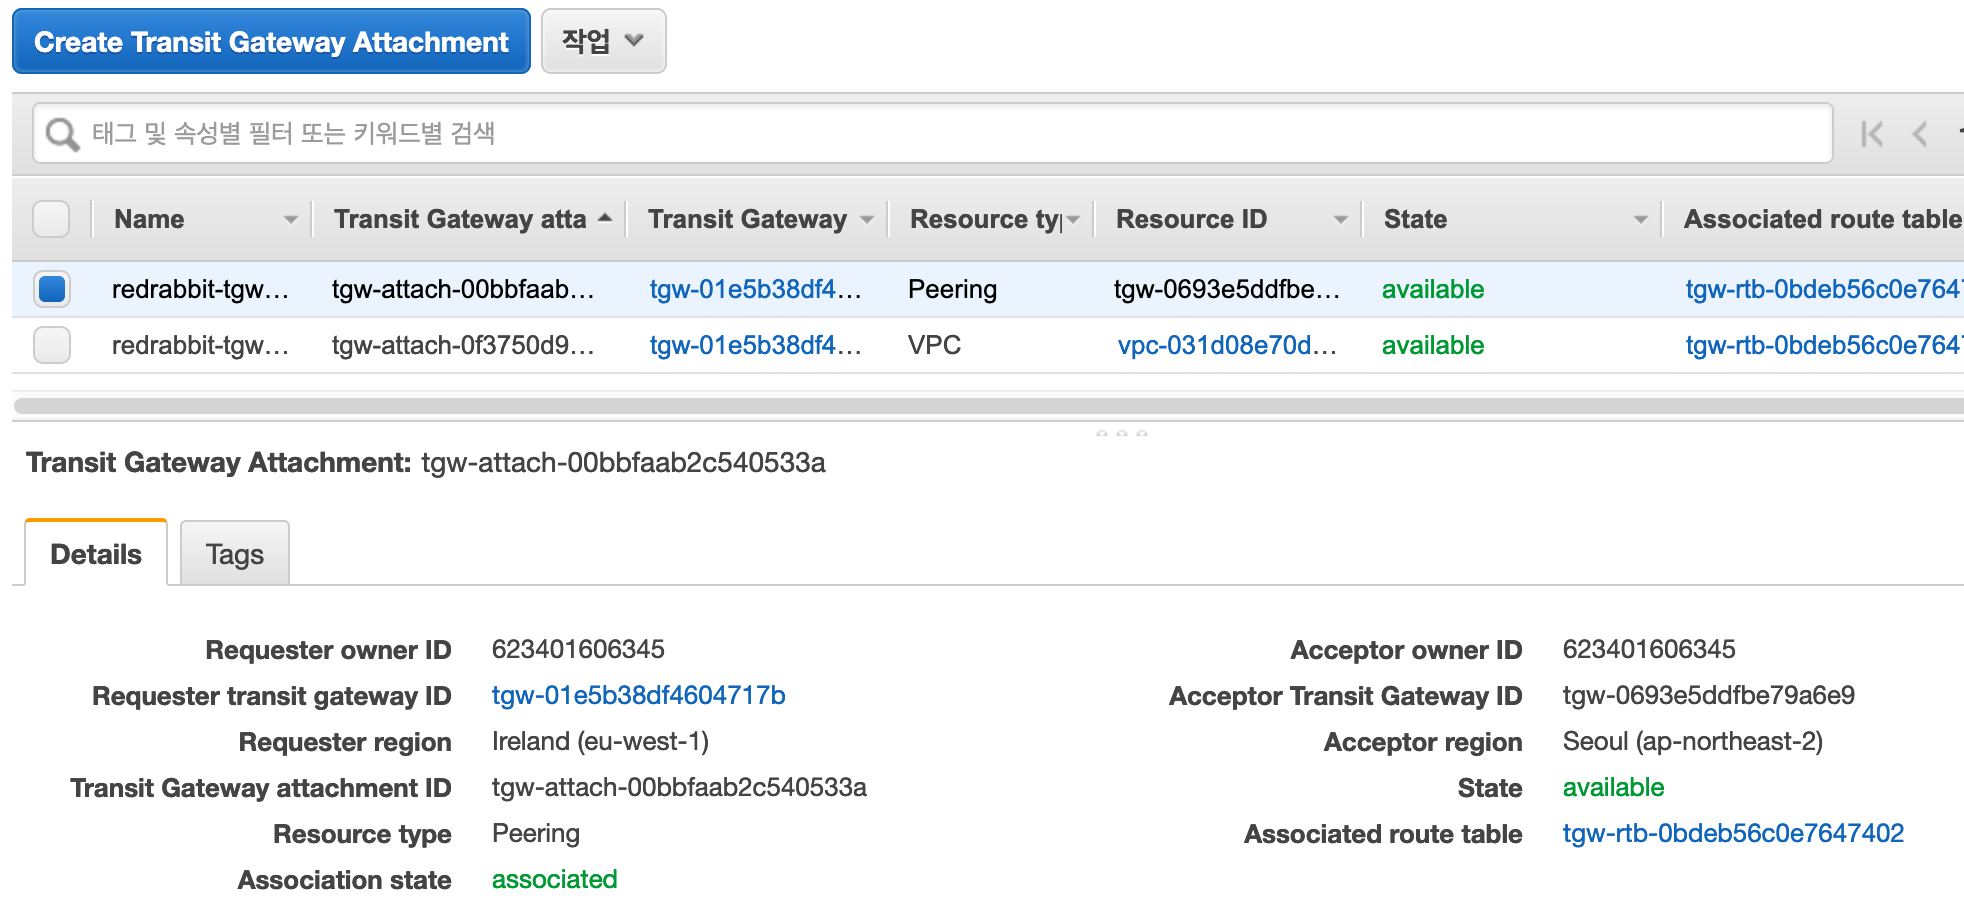Open the Name column dropdown arrow
The height and width of the screenshot is (918, 1964).
point(290,219)
